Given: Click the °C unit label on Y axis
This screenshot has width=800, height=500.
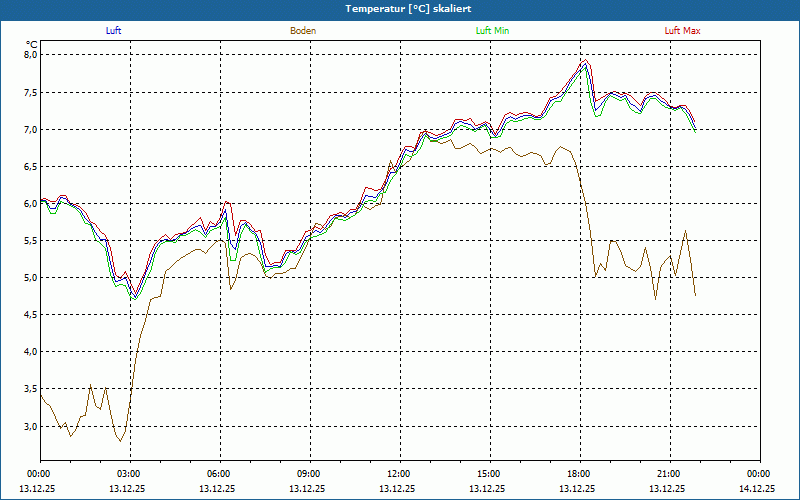Looking at the screenshot, I should (31, 44).
